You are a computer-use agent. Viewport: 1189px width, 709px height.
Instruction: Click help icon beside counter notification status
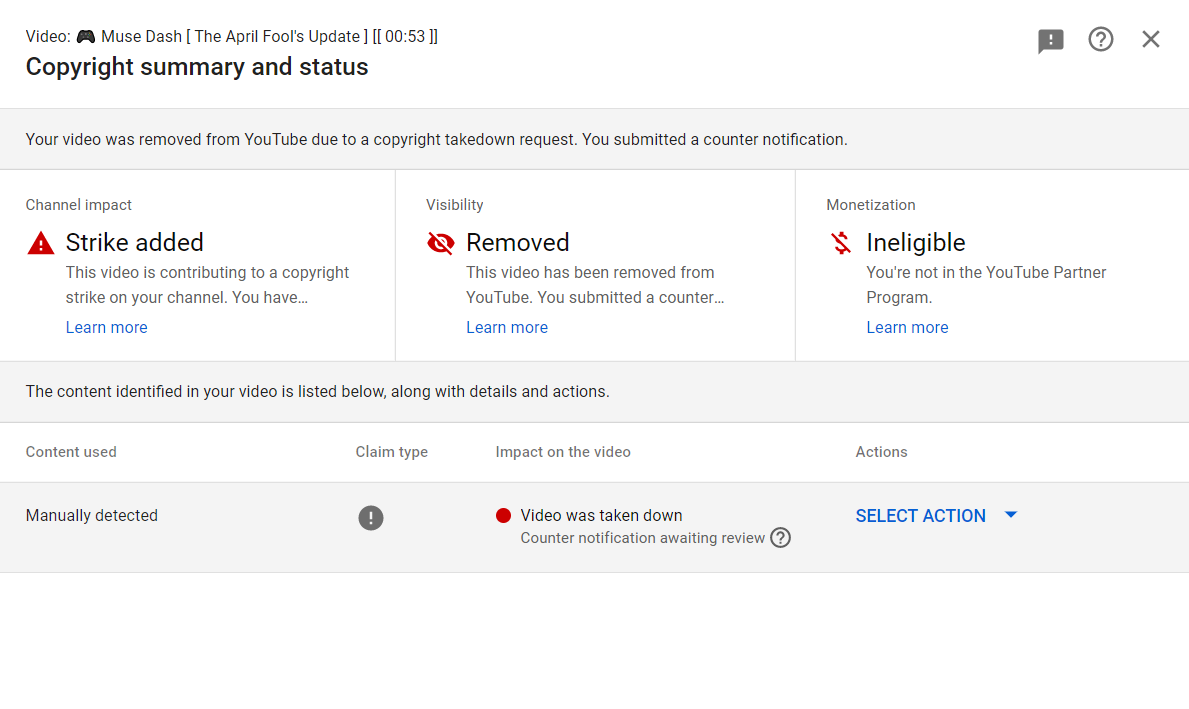tap(780, 538)
